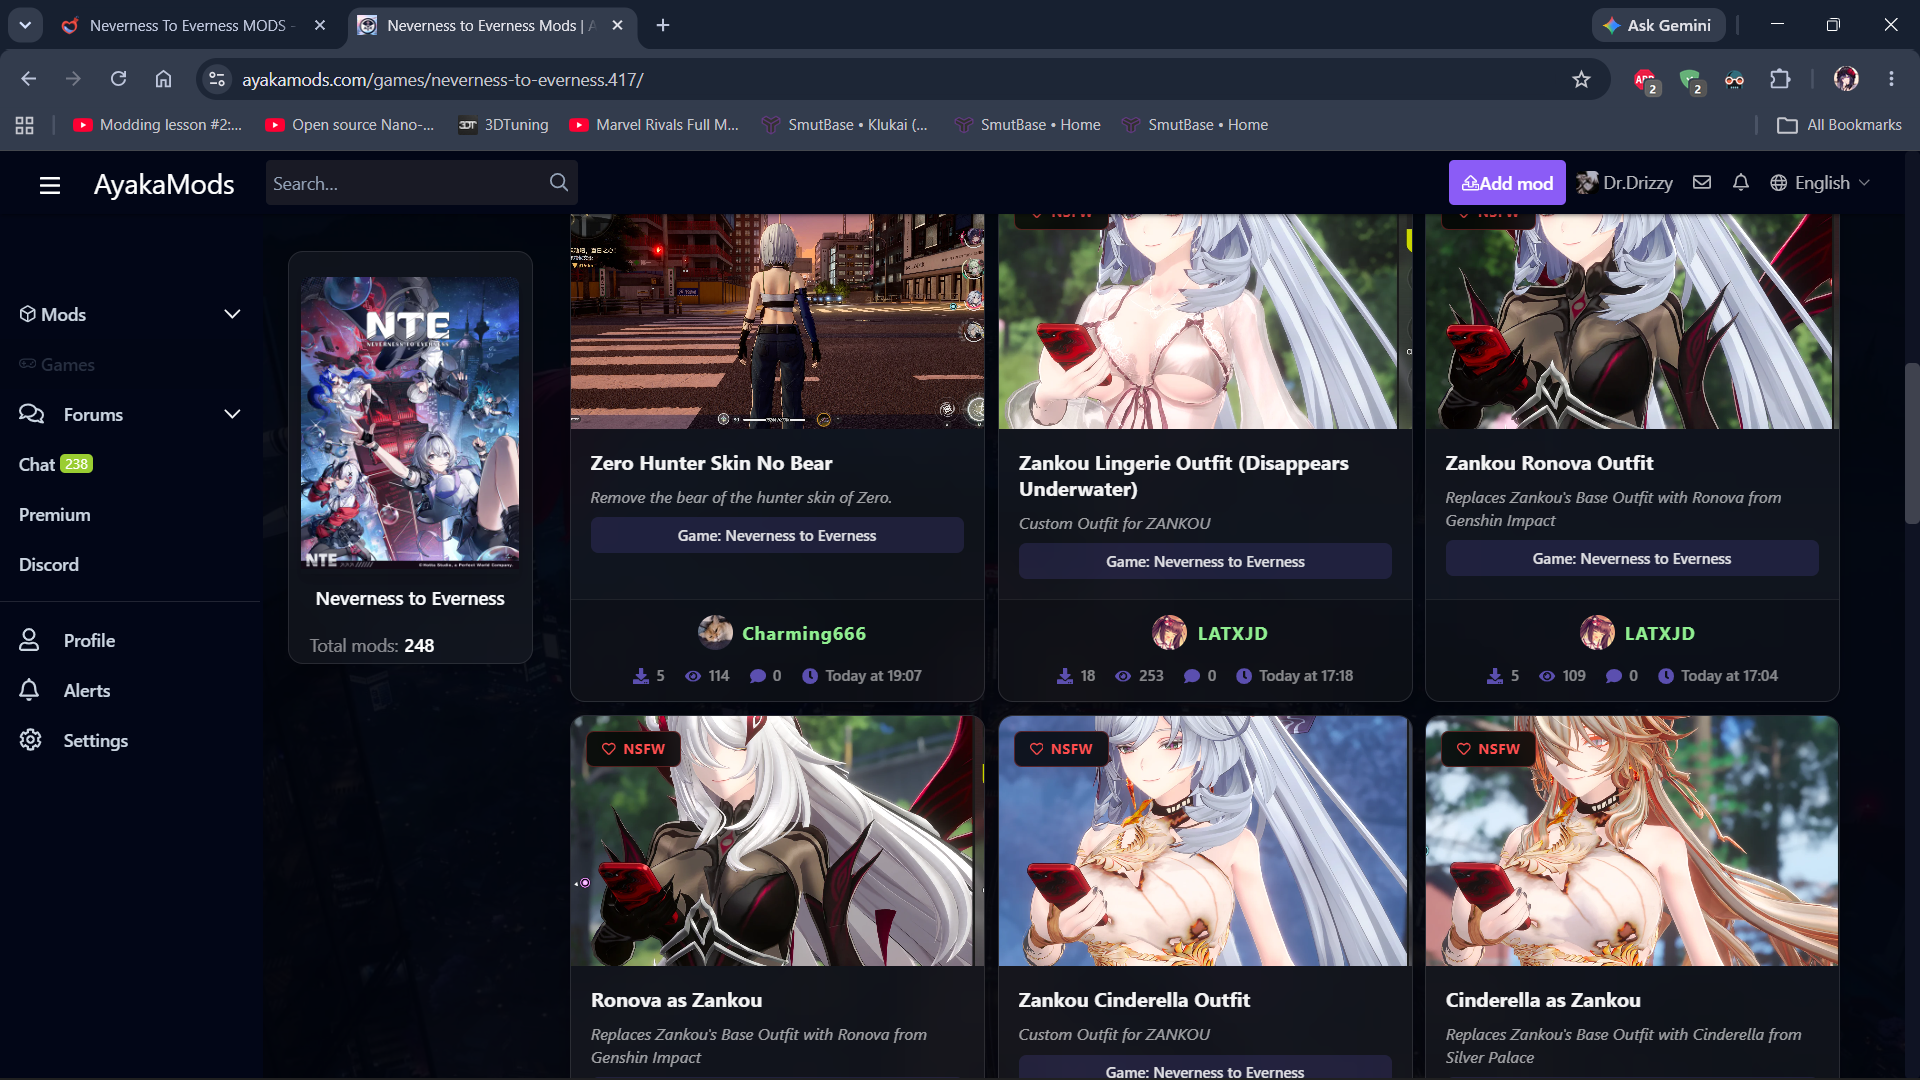Expand the Mods sidebar section
This screenshot has height=1080, width=1920.
[x=232, y=314]
